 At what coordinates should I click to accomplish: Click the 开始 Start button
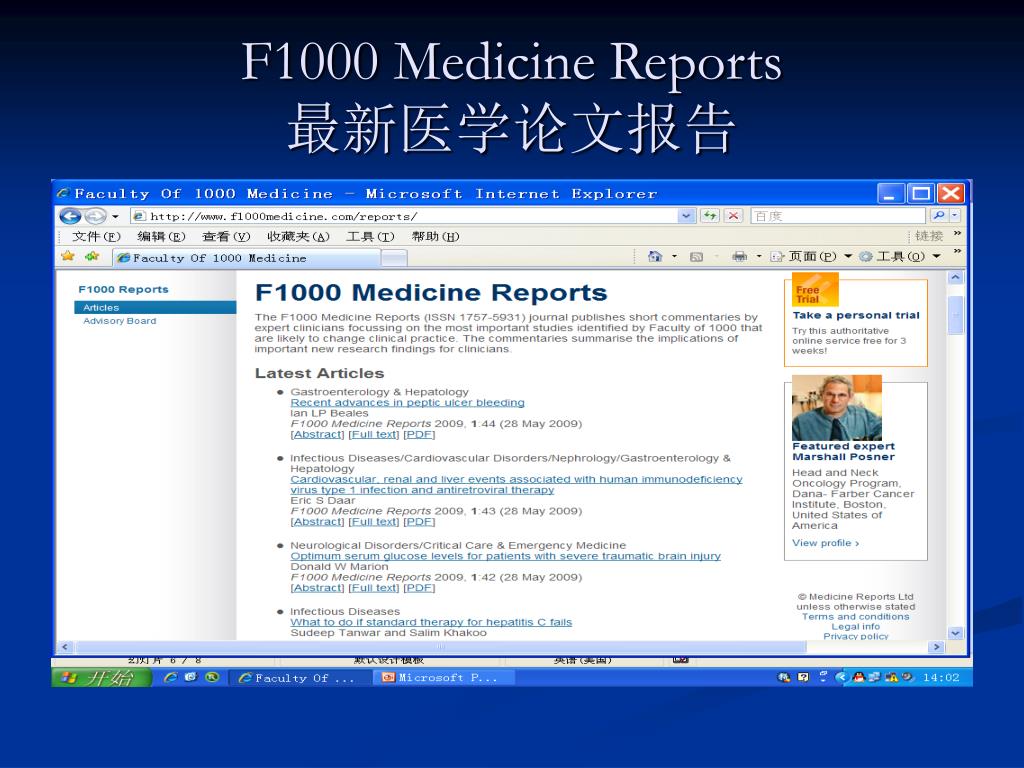click(102, 678)
